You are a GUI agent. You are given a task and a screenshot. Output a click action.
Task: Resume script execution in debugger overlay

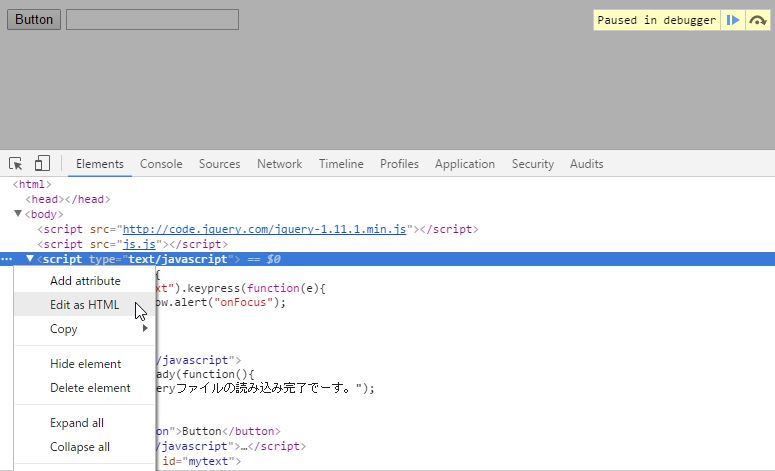tap(732, 20)
